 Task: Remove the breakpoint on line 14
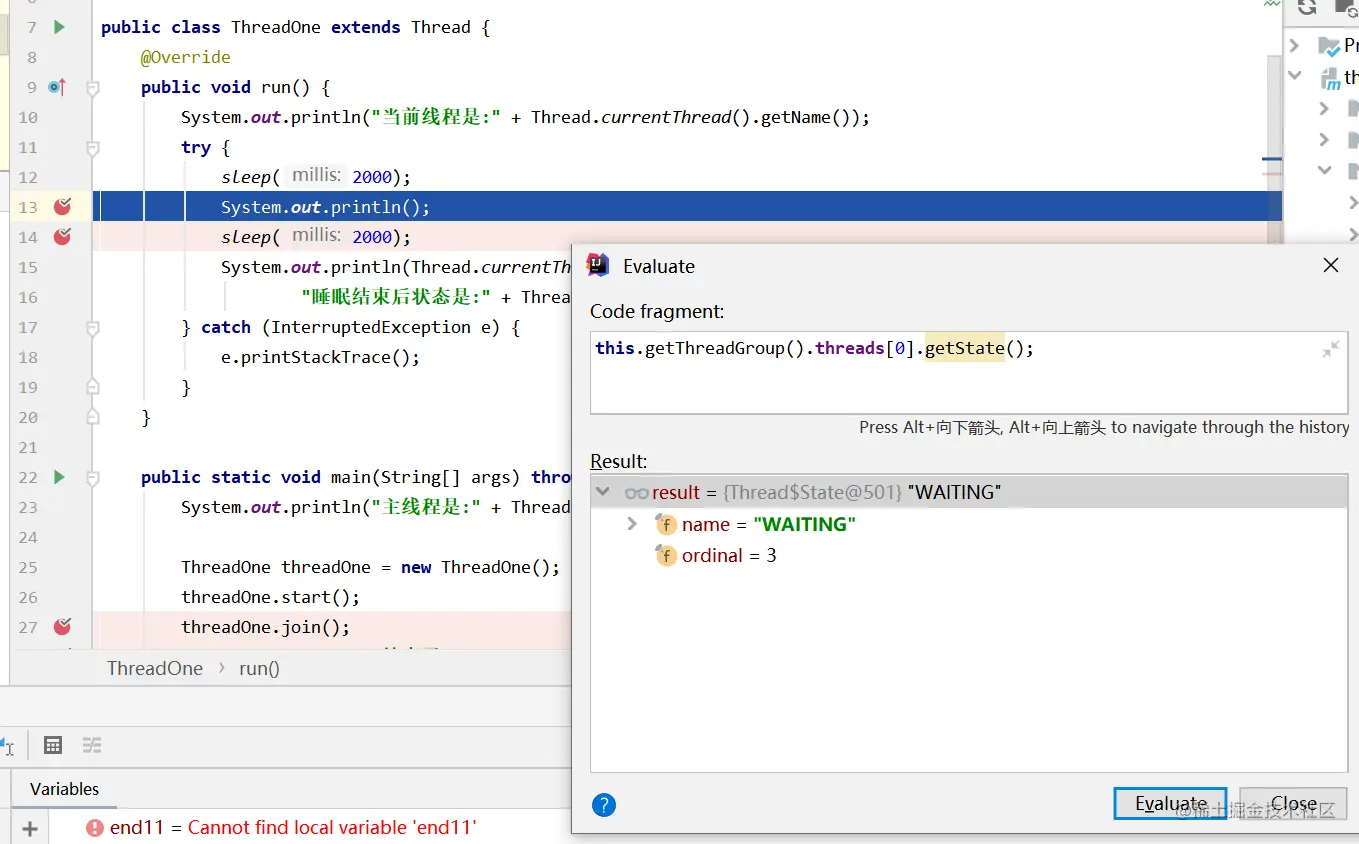point(62,237)
